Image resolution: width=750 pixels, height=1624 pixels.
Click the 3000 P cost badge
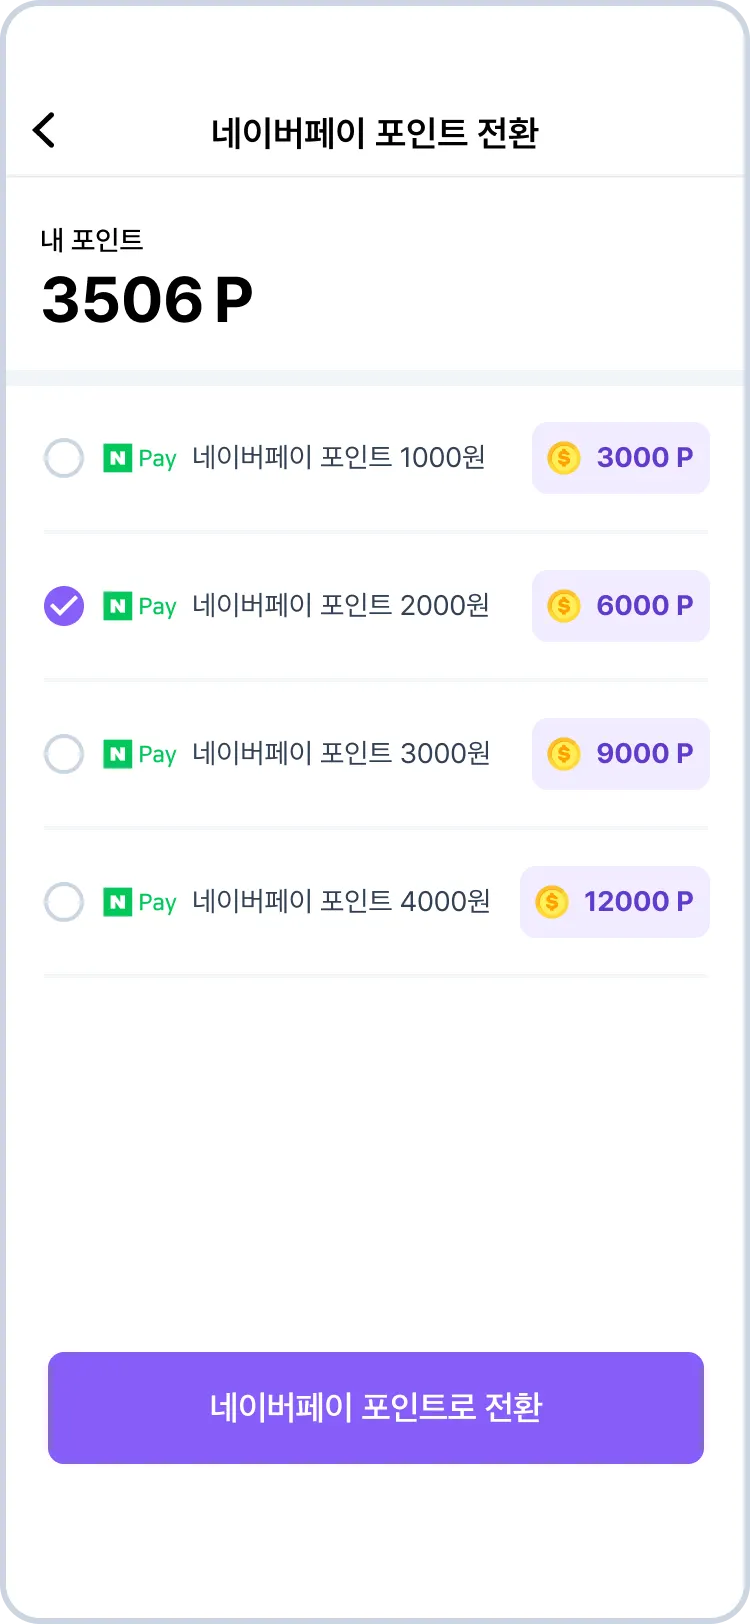(x=621, y=458)
